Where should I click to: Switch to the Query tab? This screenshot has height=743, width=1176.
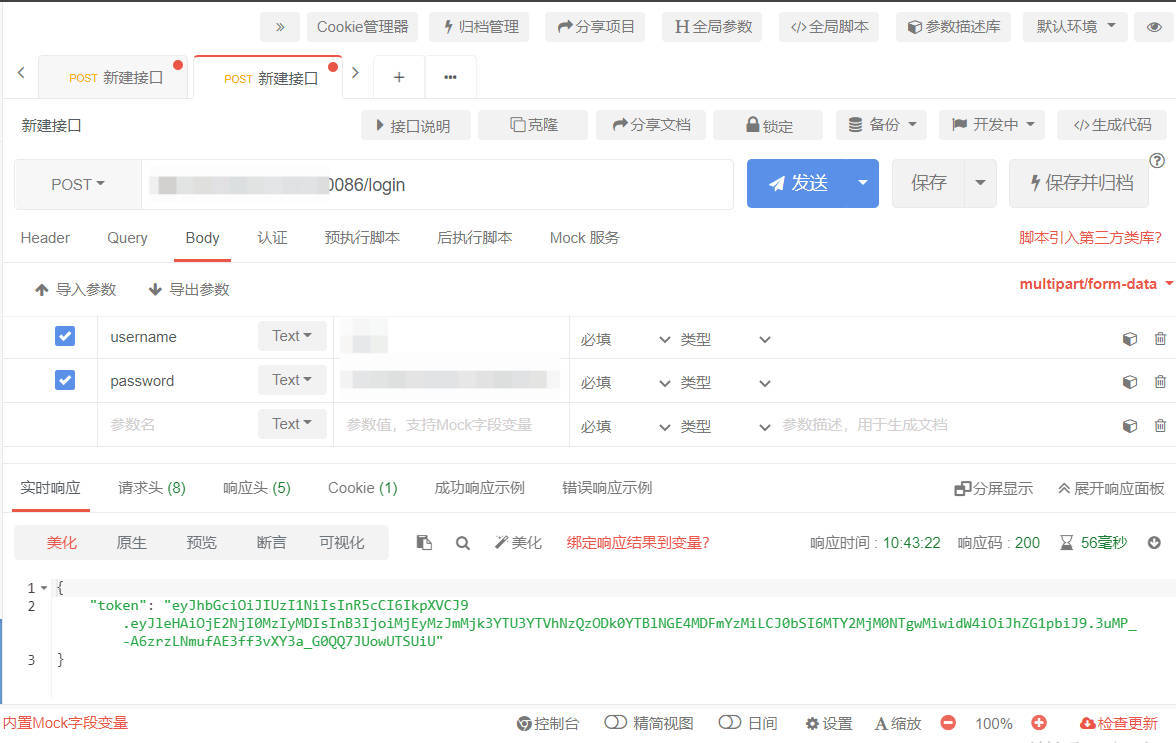[128, 238]
